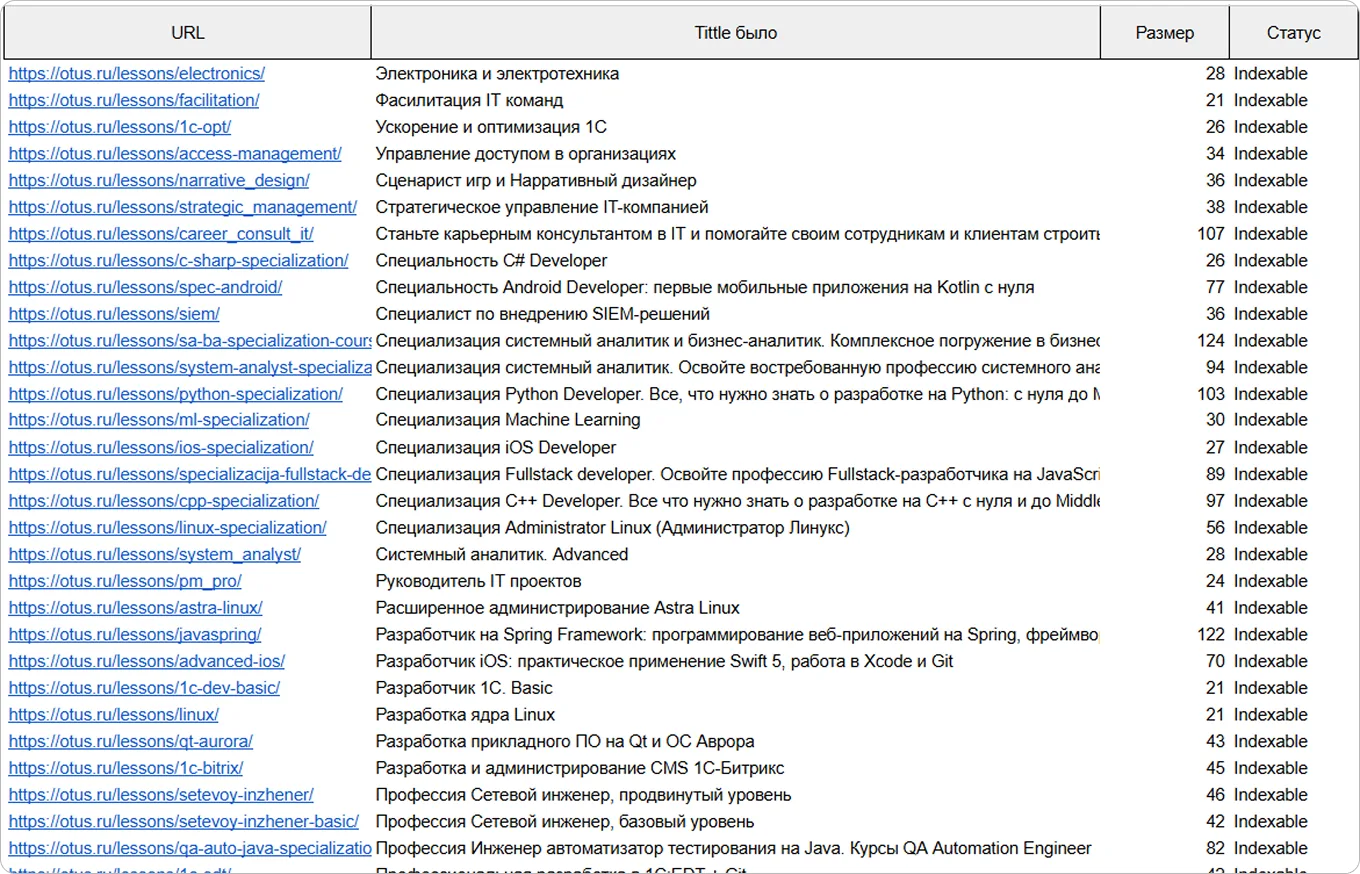Follow the lessons/pm_pro/ link
Image resolution: width=1360 pixels, height=874 pixels.
point(125,581)
